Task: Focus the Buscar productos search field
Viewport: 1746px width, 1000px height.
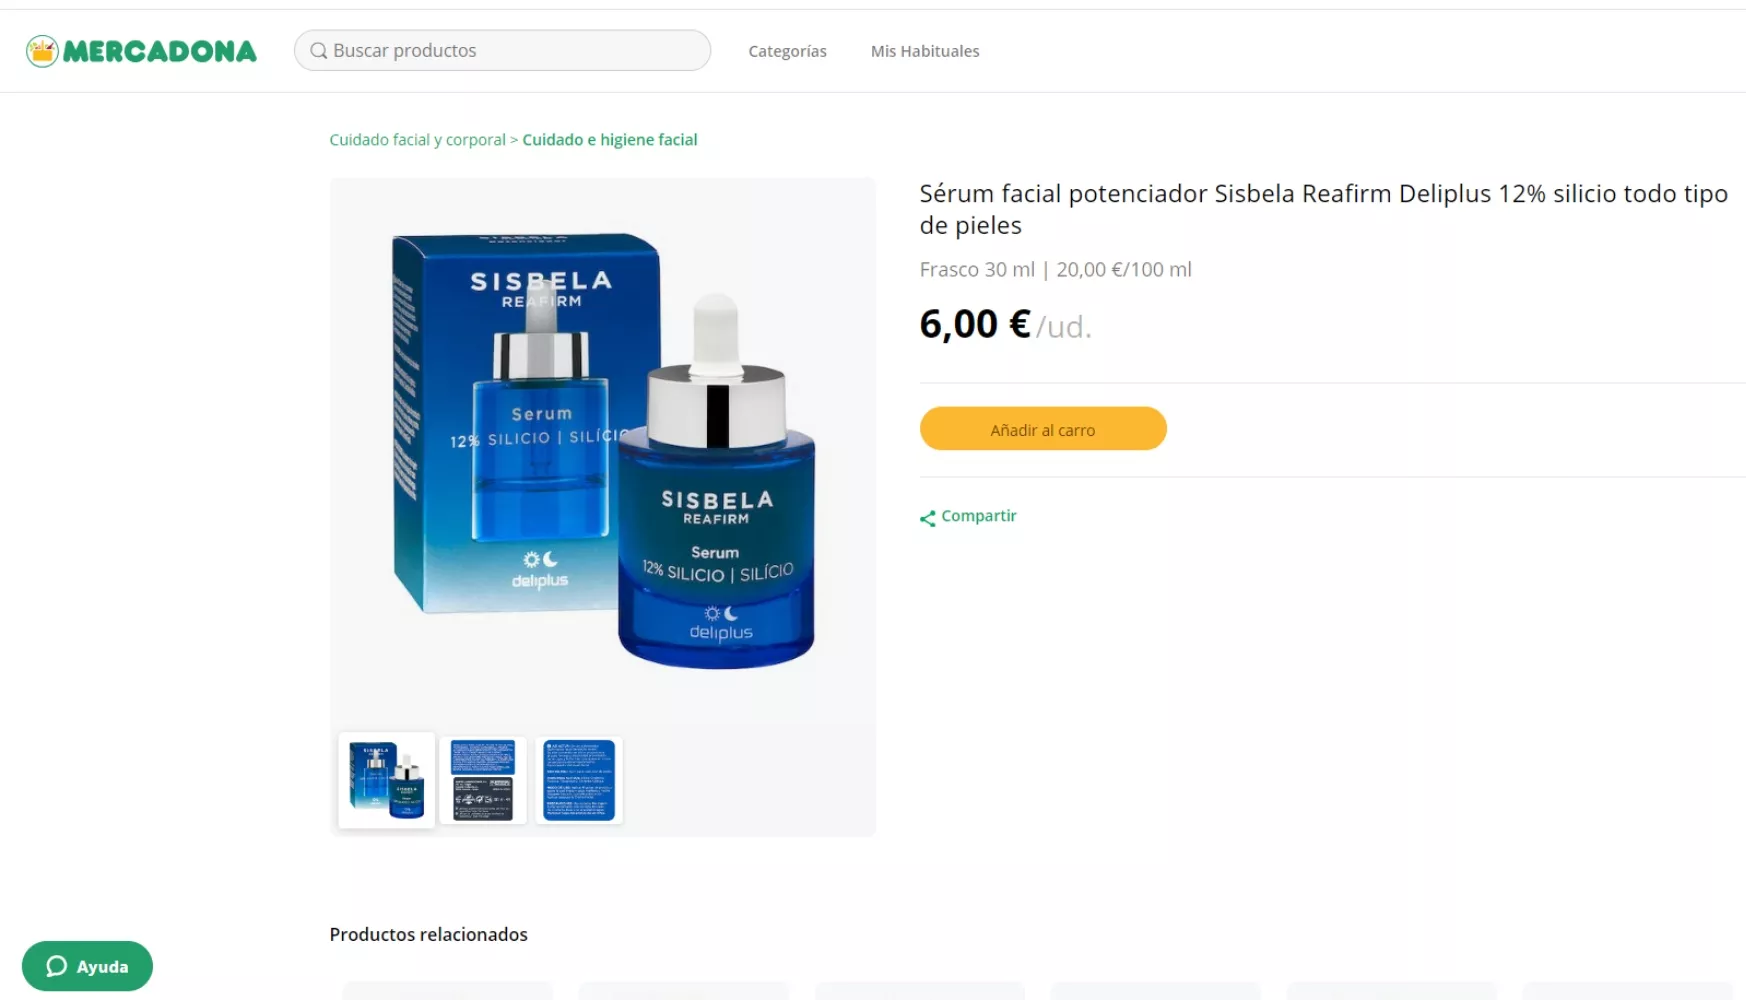Action: [x=502, y=50]
